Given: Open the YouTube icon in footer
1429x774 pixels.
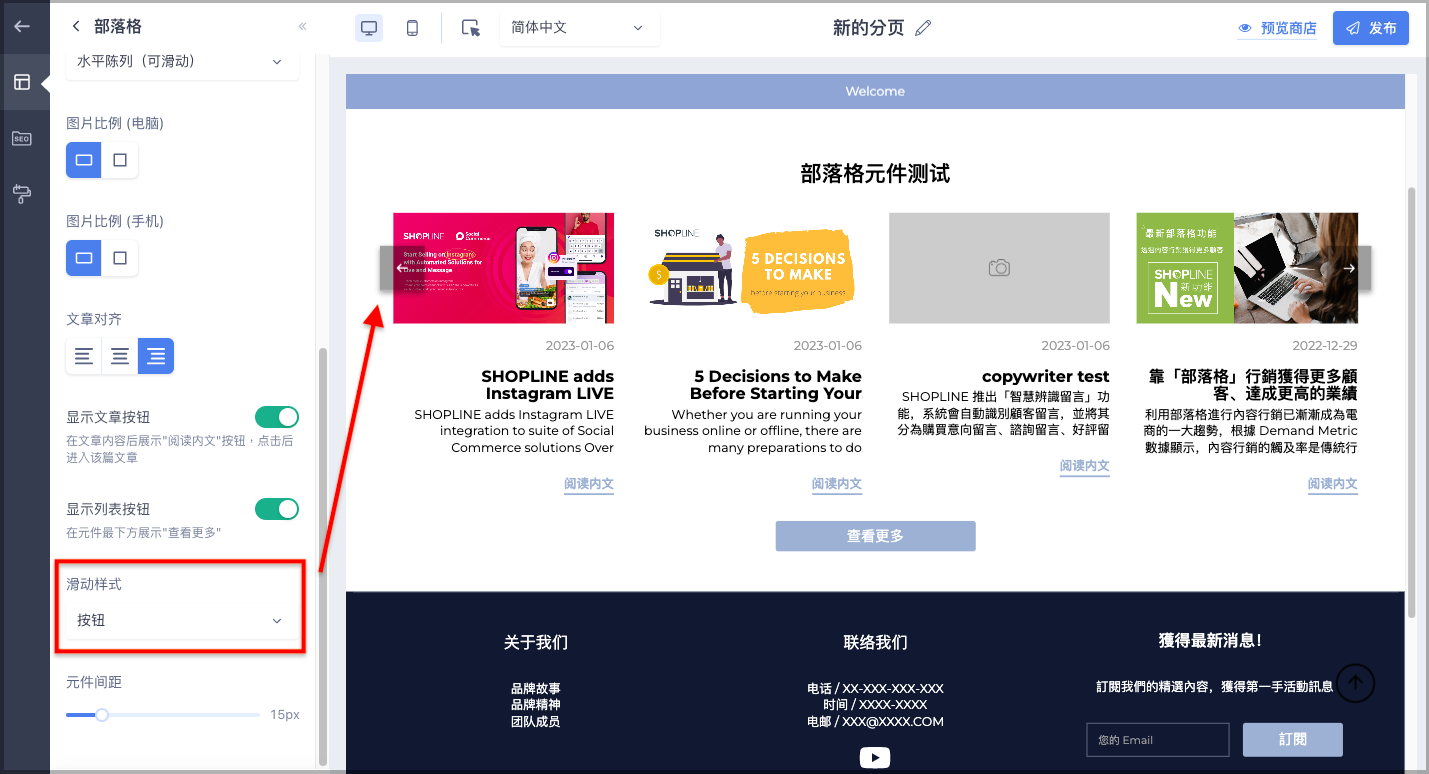Looking at the screenshot, I should click(875, 758).
